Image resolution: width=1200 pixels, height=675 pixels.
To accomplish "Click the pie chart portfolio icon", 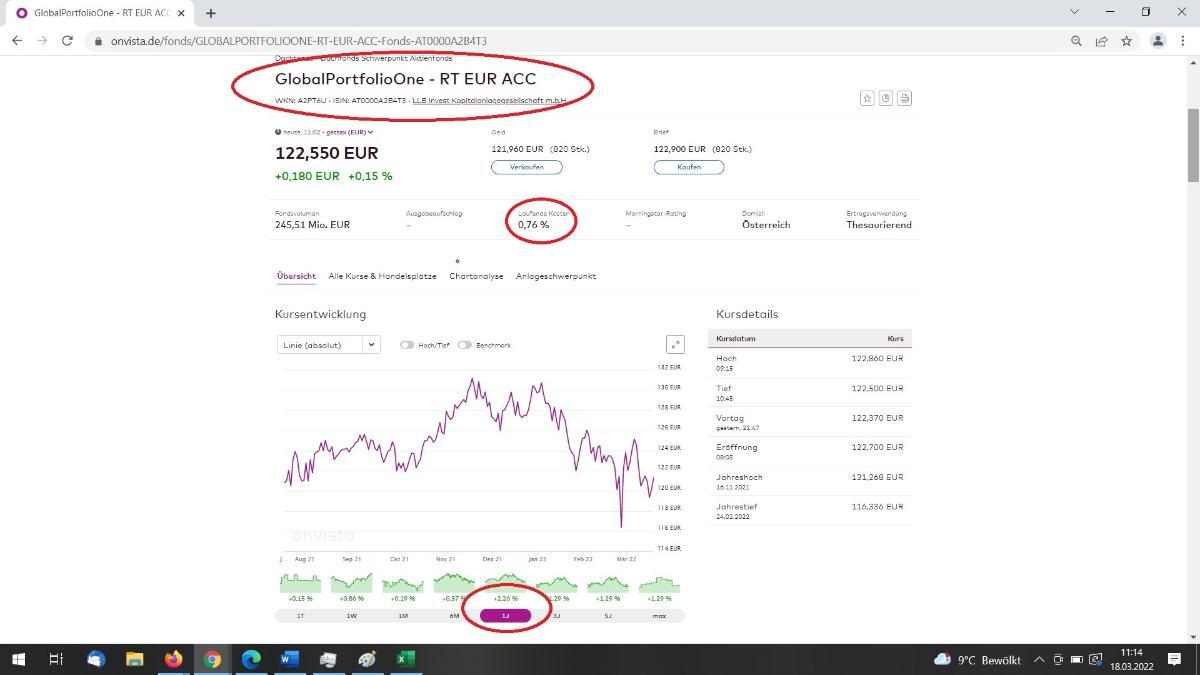I will [886, 98].
